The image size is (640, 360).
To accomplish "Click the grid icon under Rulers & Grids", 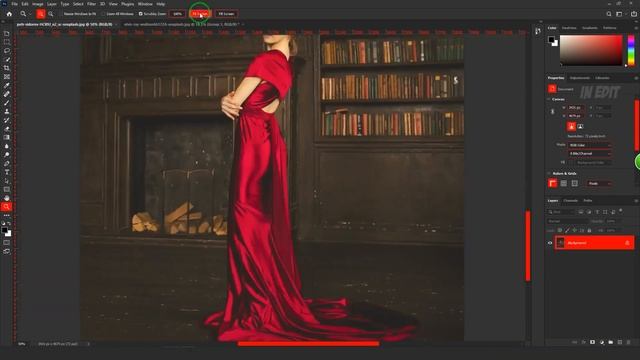I will click(564, 183).
